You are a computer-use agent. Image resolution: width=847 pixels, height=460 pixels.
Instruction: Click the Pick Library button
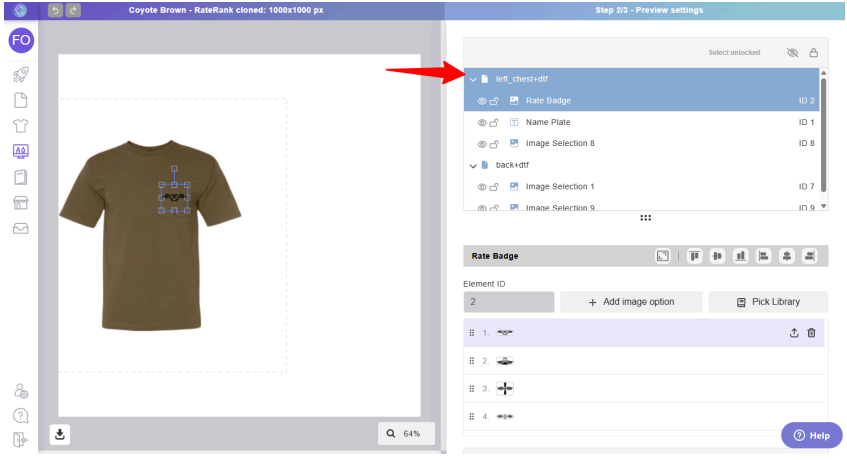767,302
